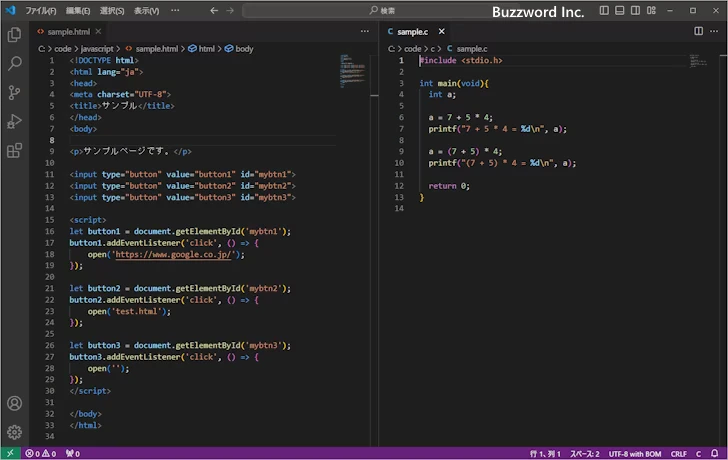Screen dimensions: 728x460
Task: Open the Source Control view
Action: [14, 92]
